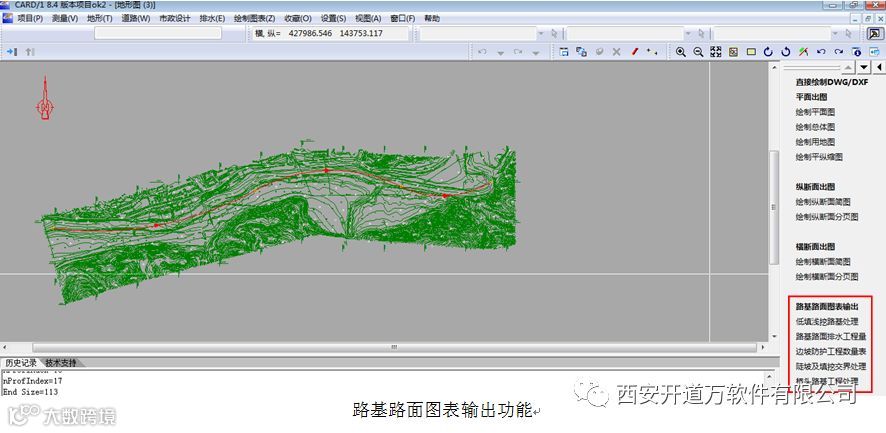Click the rotate clockwise icon

point(768,51)
